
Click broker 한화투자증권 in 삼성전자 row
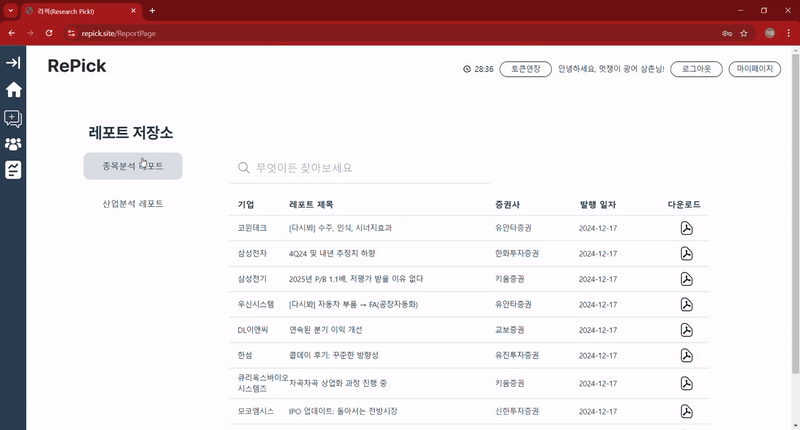point(516,254)
